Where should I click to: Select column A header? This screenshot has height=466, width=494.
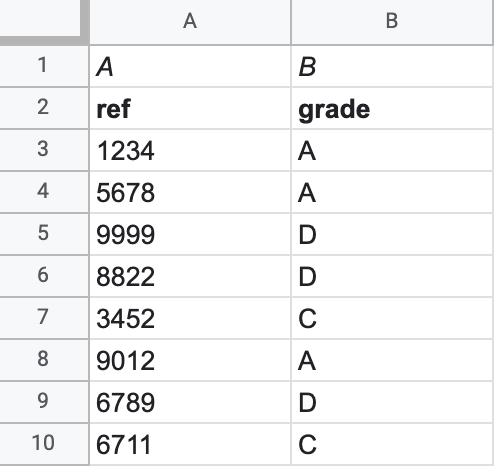coord(190,21)
